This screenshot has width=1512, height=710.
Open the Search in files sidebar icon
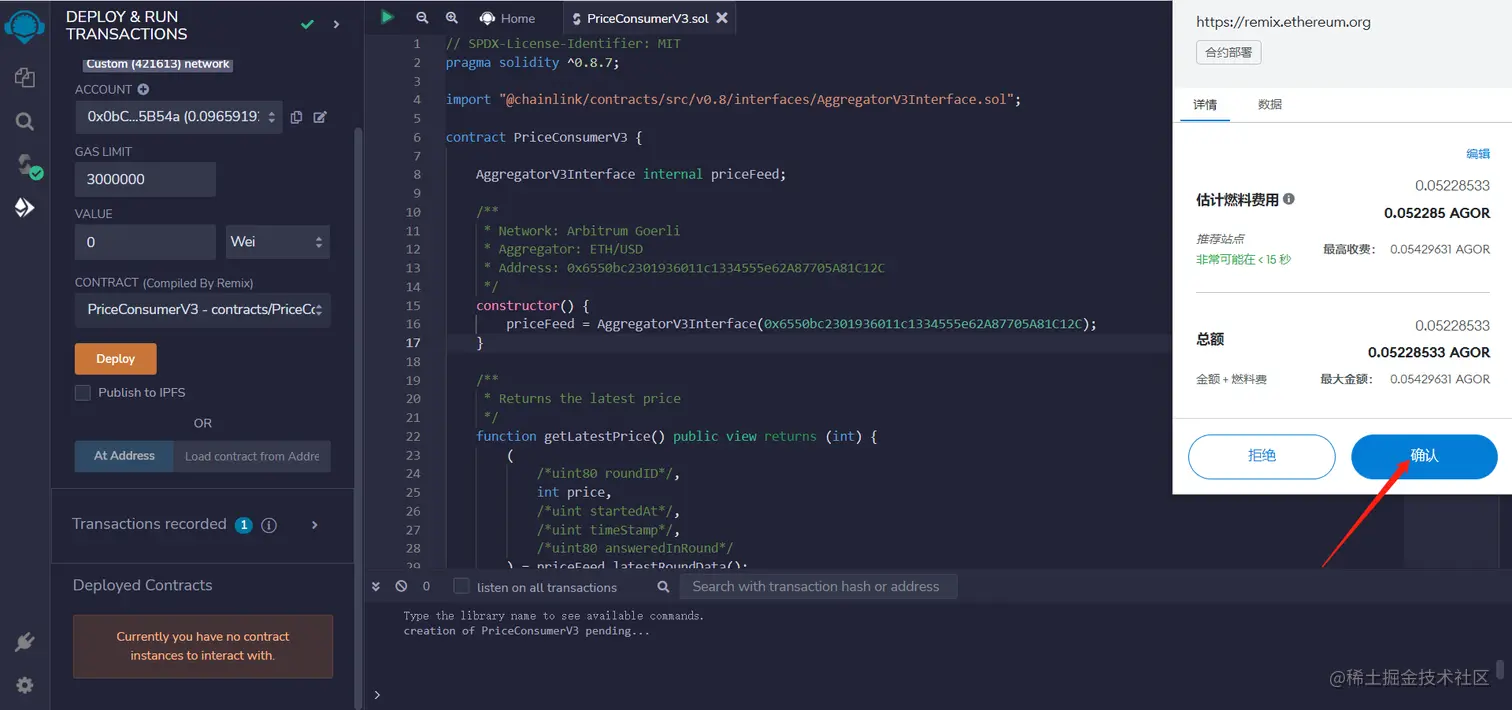click(x=25, y=122)
